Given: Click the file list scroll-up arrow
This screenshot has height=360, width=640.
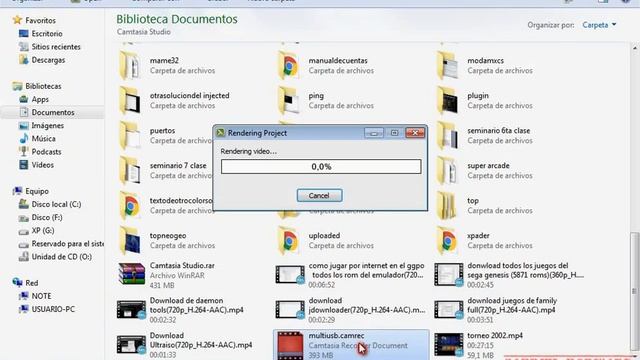Looking at the screenshot, I should pos(634,48).
